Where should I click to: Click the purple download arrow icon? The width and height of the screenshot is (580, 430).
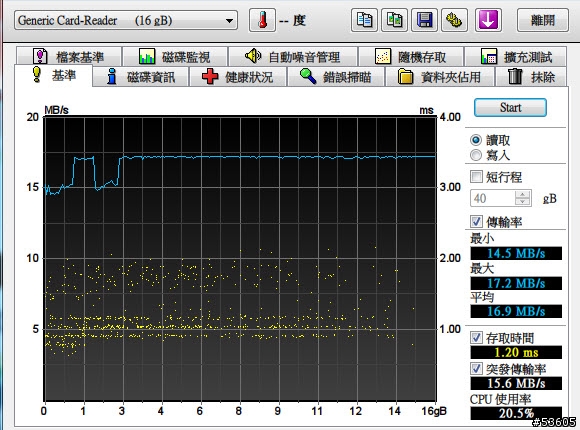488,20
